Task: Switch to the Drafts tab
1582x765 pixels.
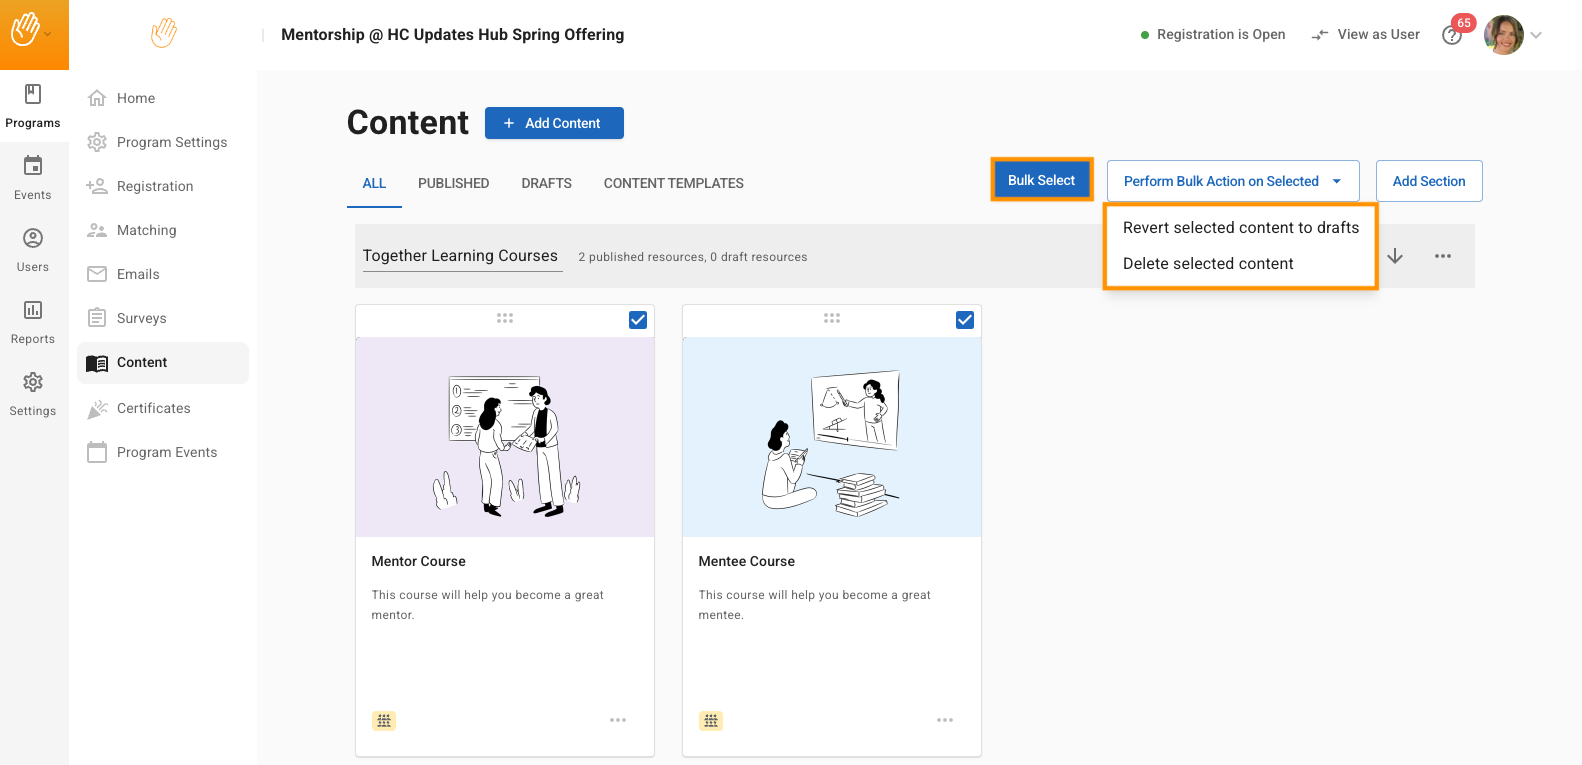Action: click(x=546, y=184)
